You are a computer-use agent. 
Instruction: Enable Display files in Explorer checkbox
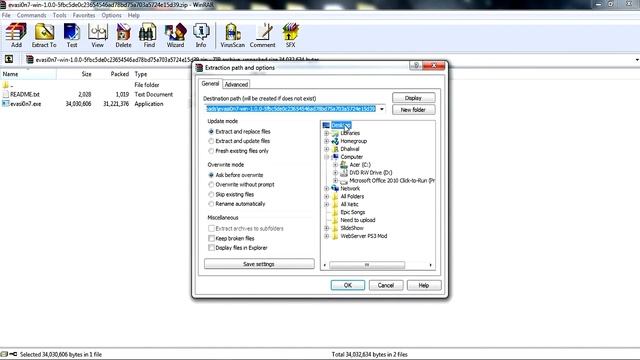coord(211,248)
